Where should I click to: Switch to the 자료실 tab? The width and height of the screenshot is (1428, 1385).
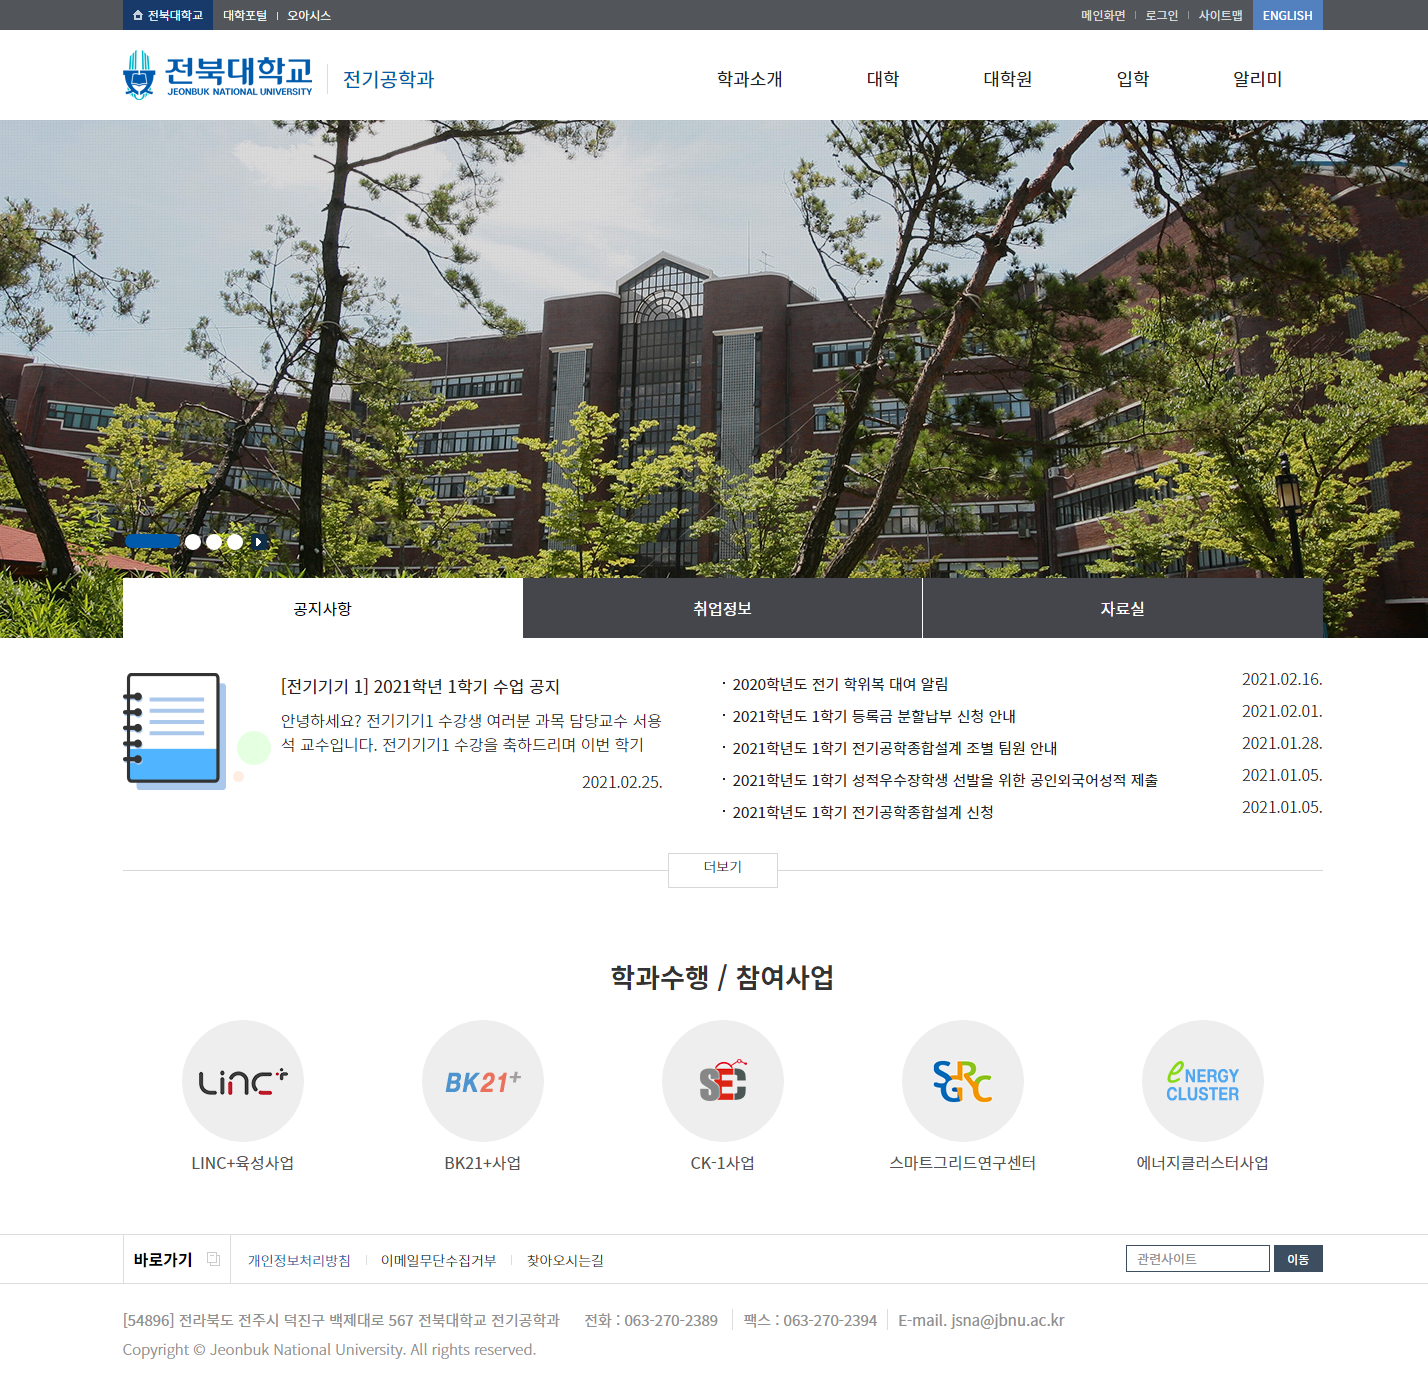(x=1122, y=608)
